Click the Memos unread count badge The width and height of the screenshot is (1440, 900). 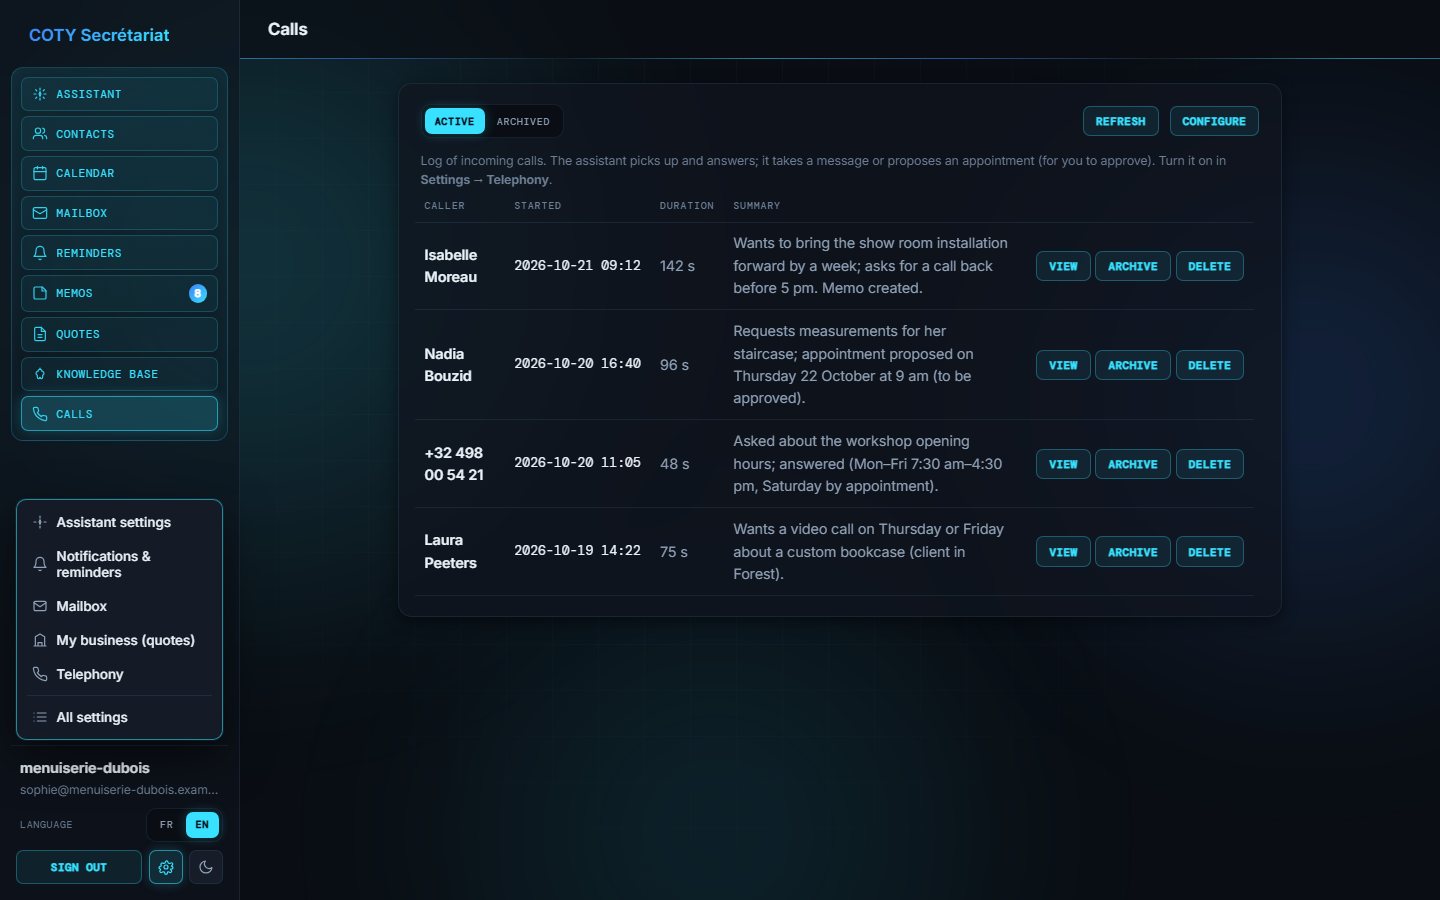click(198, 293)
